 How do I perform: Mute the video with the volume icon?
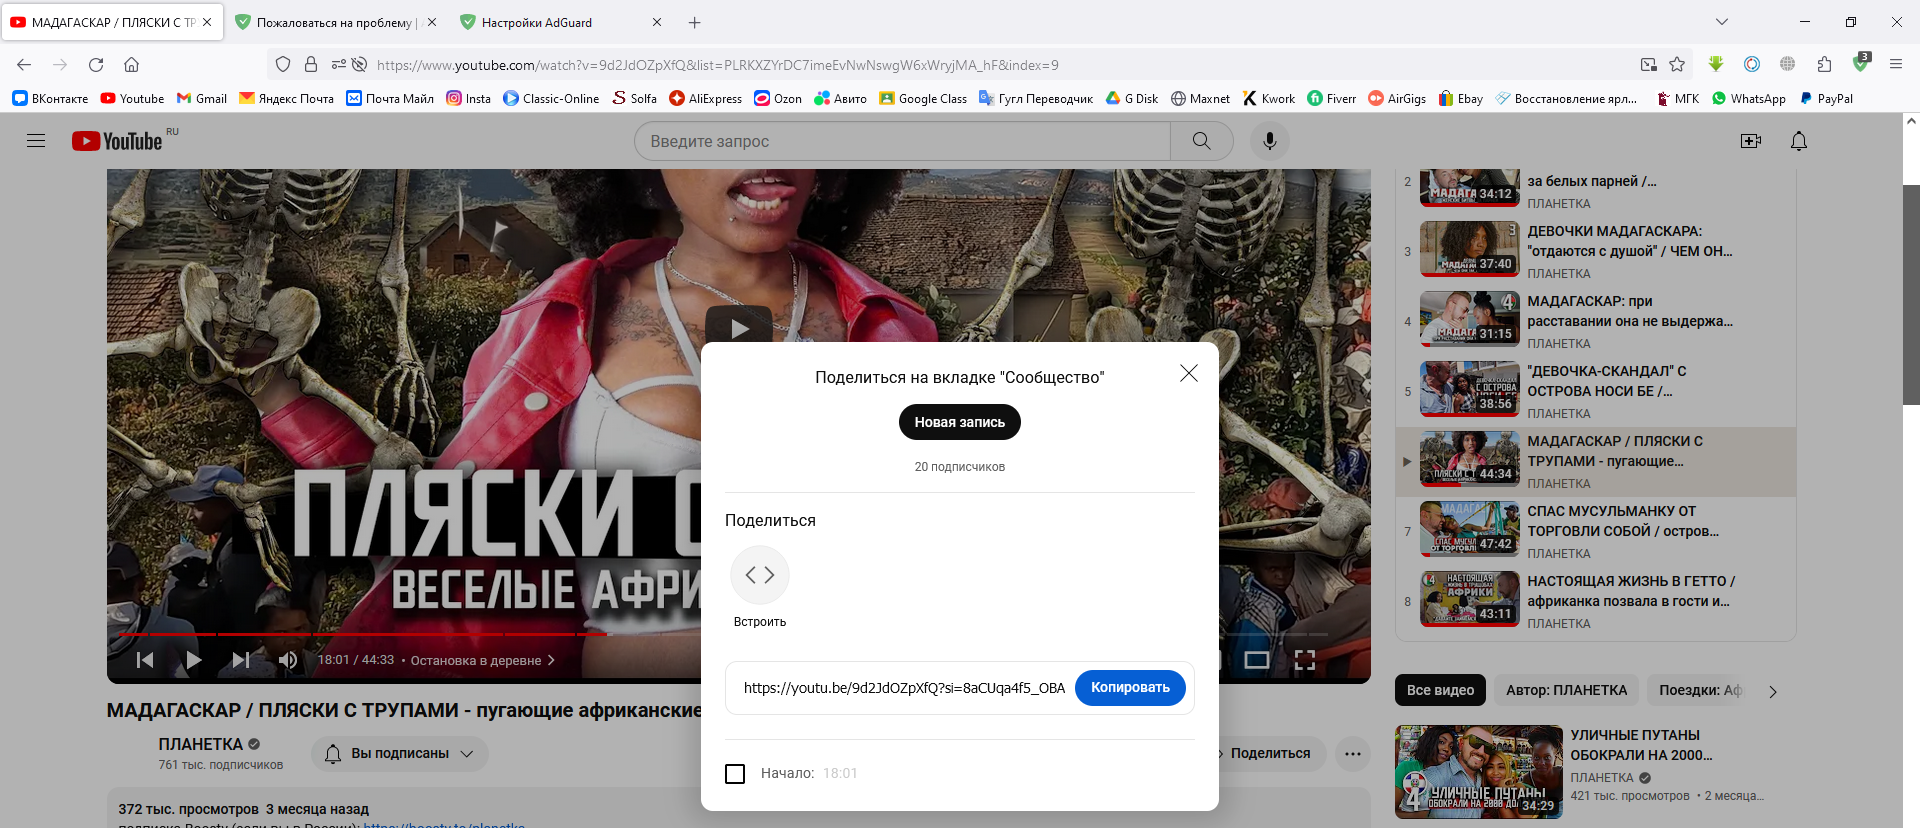click(x=288, y=660)
